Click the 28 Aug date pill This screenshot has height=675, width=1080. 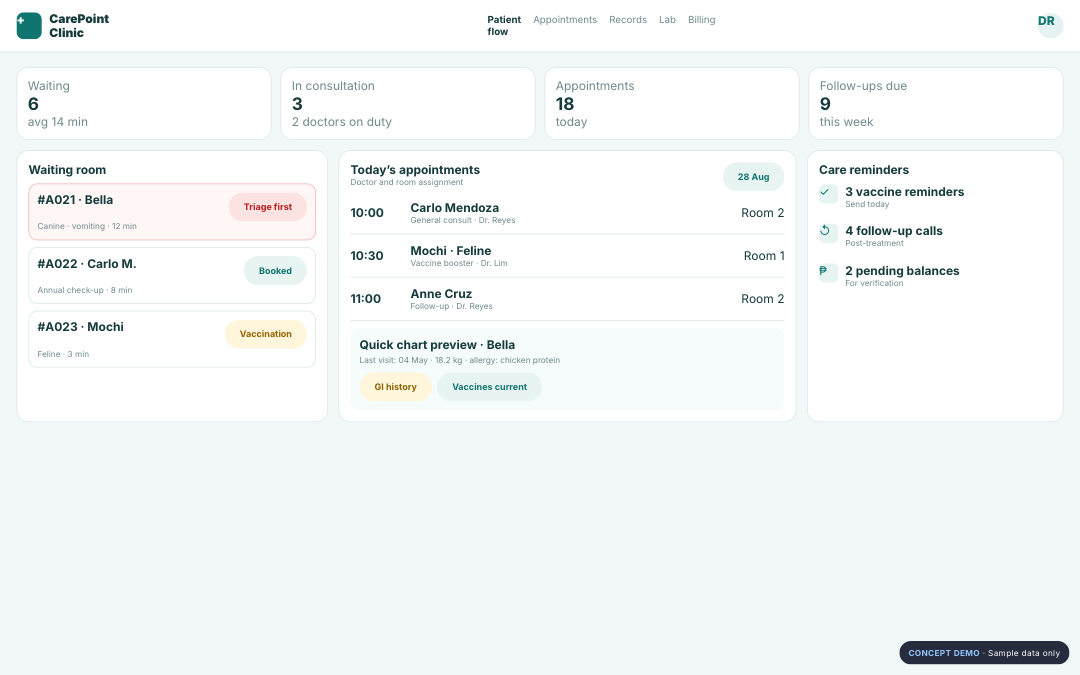[x=753, y=177]
